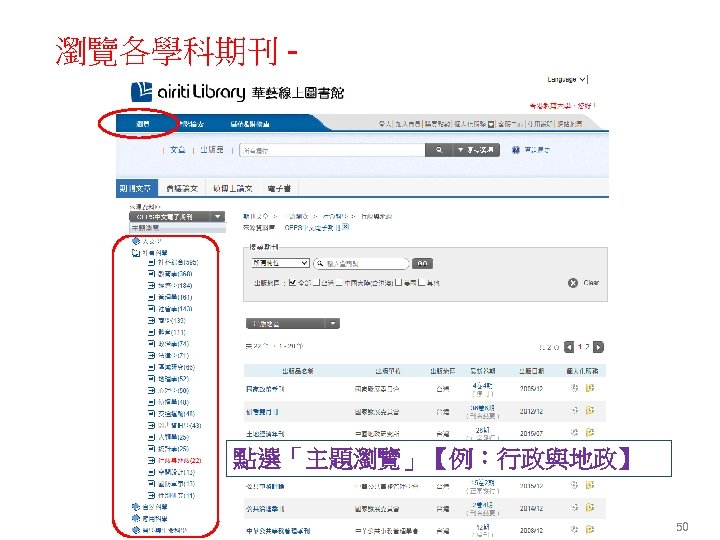Tick the 全部 region checkbox

tap(292, 282)
